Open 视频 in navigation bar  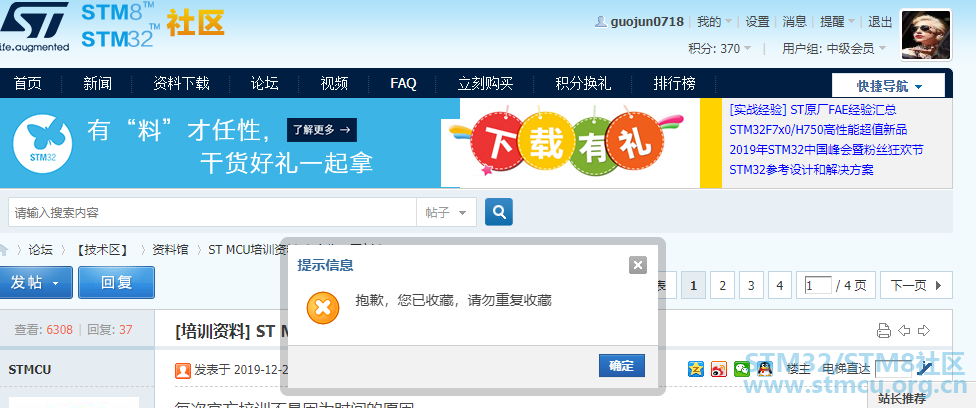[x=334, y=83]
